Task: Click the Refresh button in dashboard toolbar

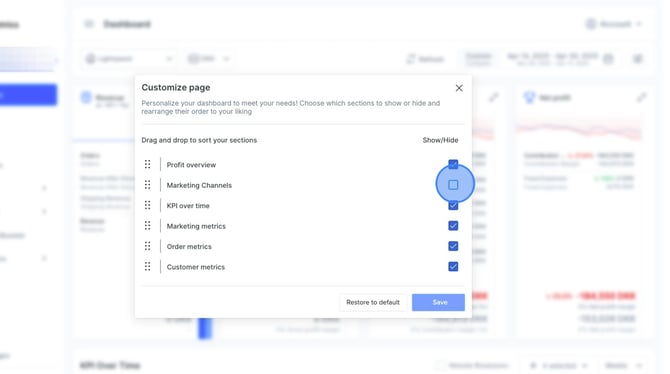Action: tap(425, 59)
